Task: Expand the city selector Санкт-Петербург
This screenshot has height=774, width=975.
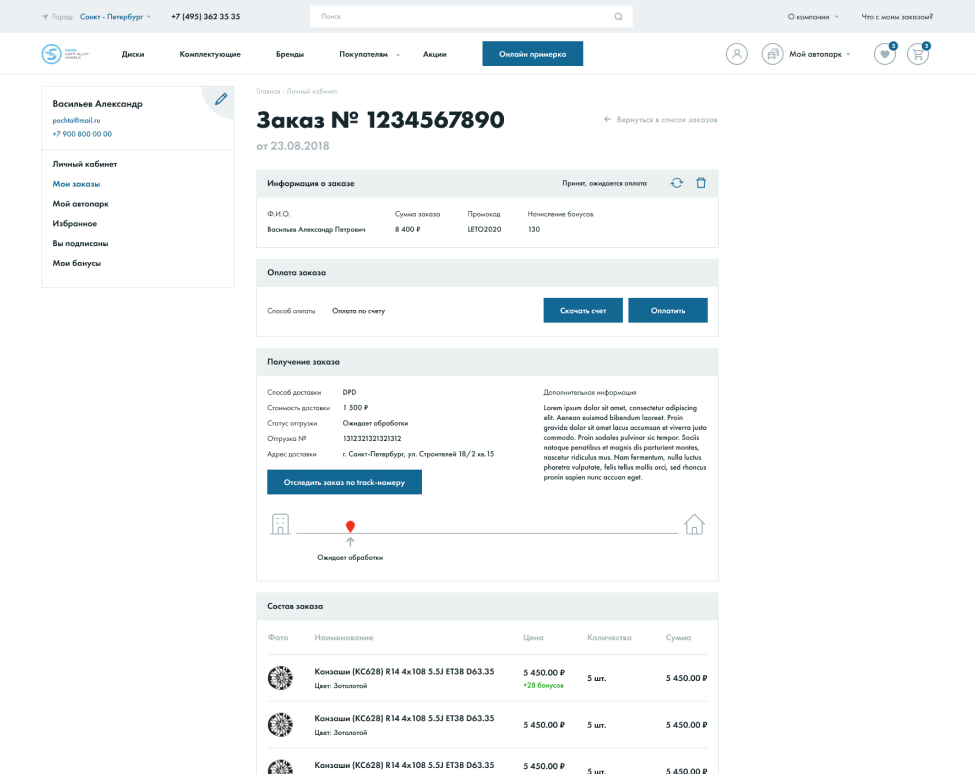Action: [115, 17]
